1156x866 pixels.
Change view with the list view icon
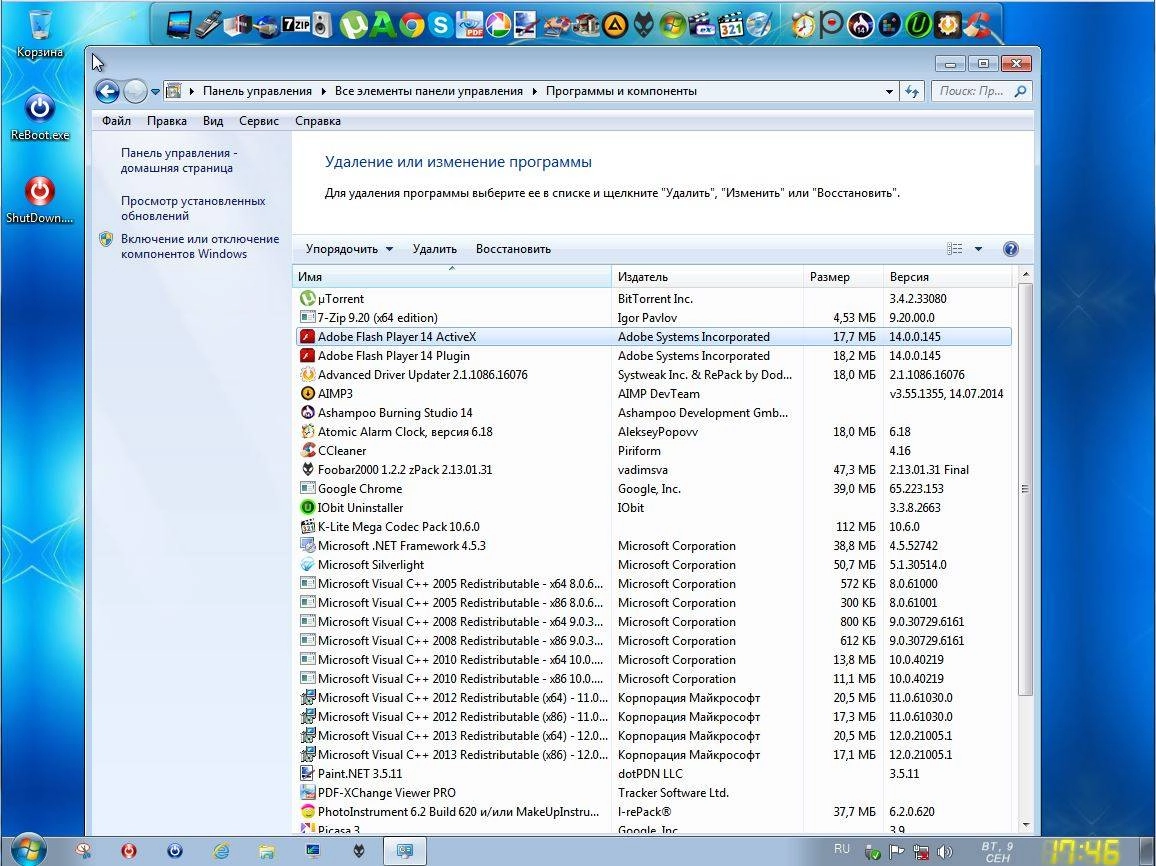click(955, 249)
